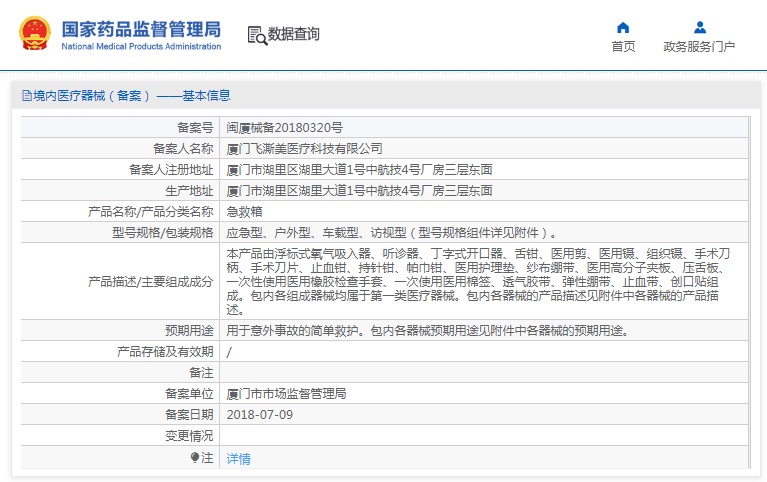The image size is (767, 482).
Task: Click the 型号规格 value starting with 应急型
Action: pyautogui.click(x=391, y=233)
